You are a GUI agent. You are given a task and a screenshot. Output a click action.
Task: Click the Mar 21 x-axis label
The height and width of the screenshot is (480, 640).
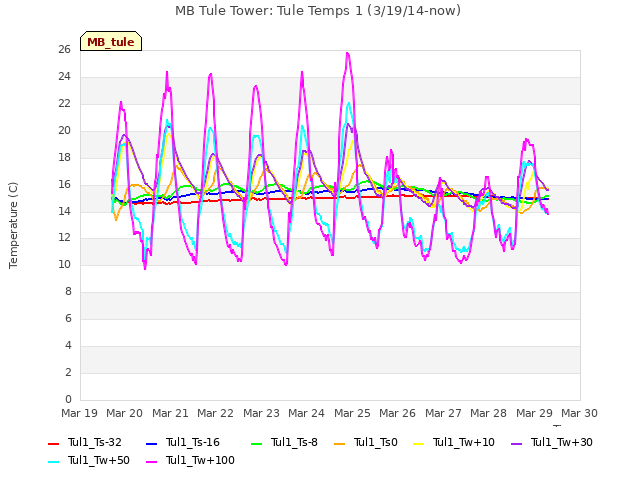pos(171,413)
